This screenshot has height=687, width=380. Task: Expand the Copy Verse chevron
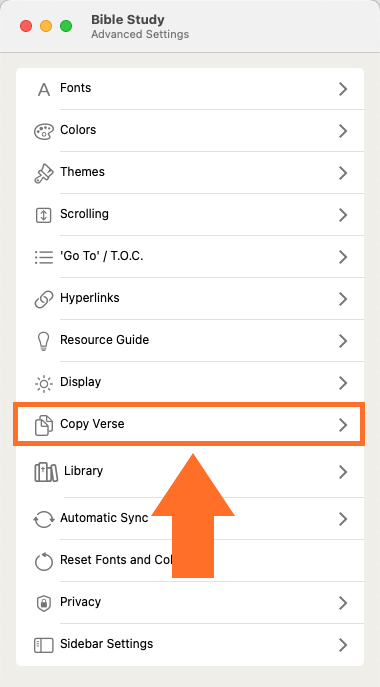coord(343,425)
